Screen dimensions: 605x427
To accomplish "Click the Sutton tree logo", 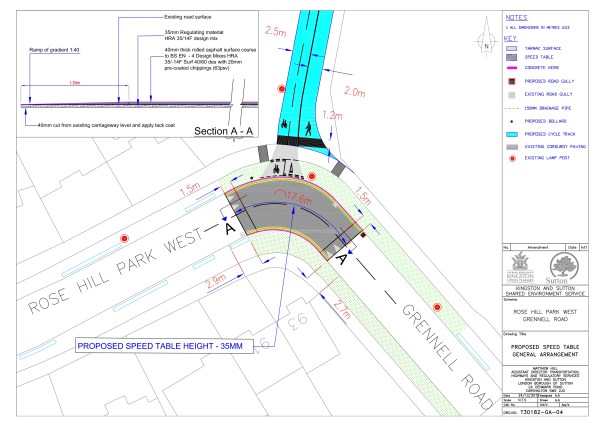I will (x=564, y=267).
